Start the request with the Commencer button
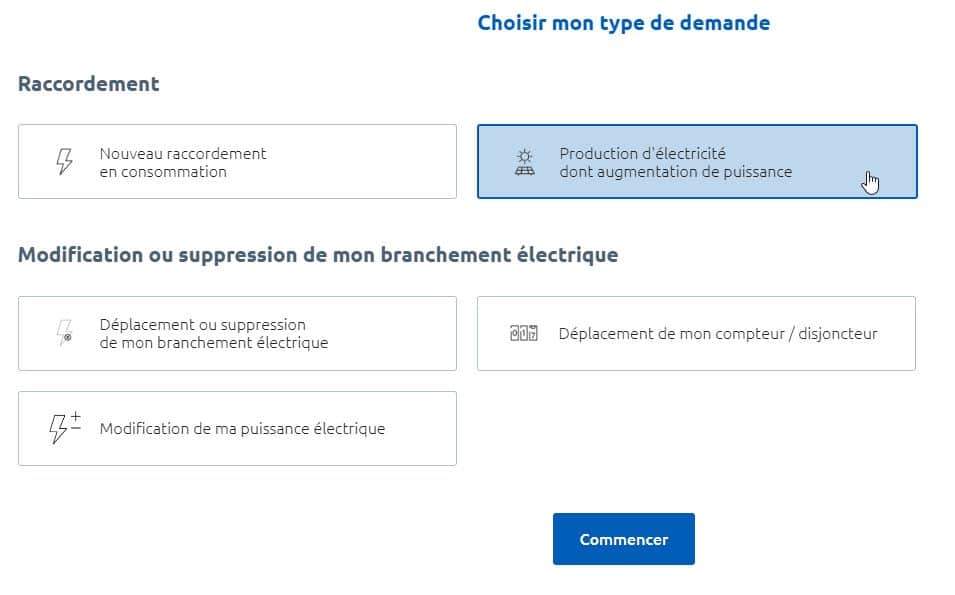Image resolution: width=955 pixels, height=595 pixels. 624,539
